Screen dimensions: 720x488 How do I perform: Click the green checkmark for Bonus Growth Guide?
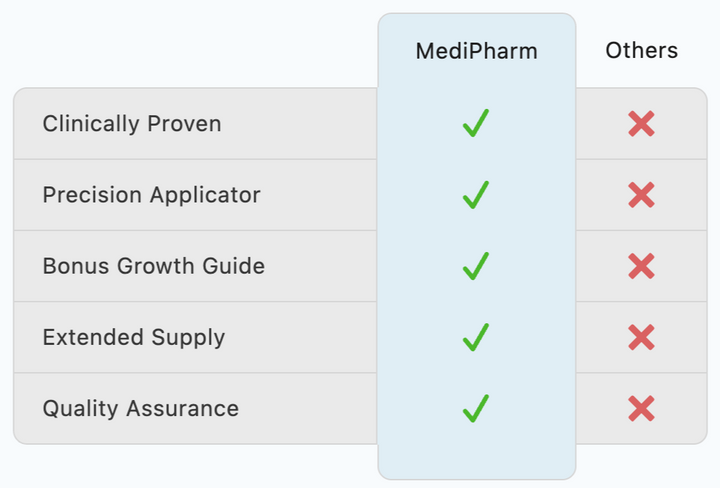tap(476, 266)
